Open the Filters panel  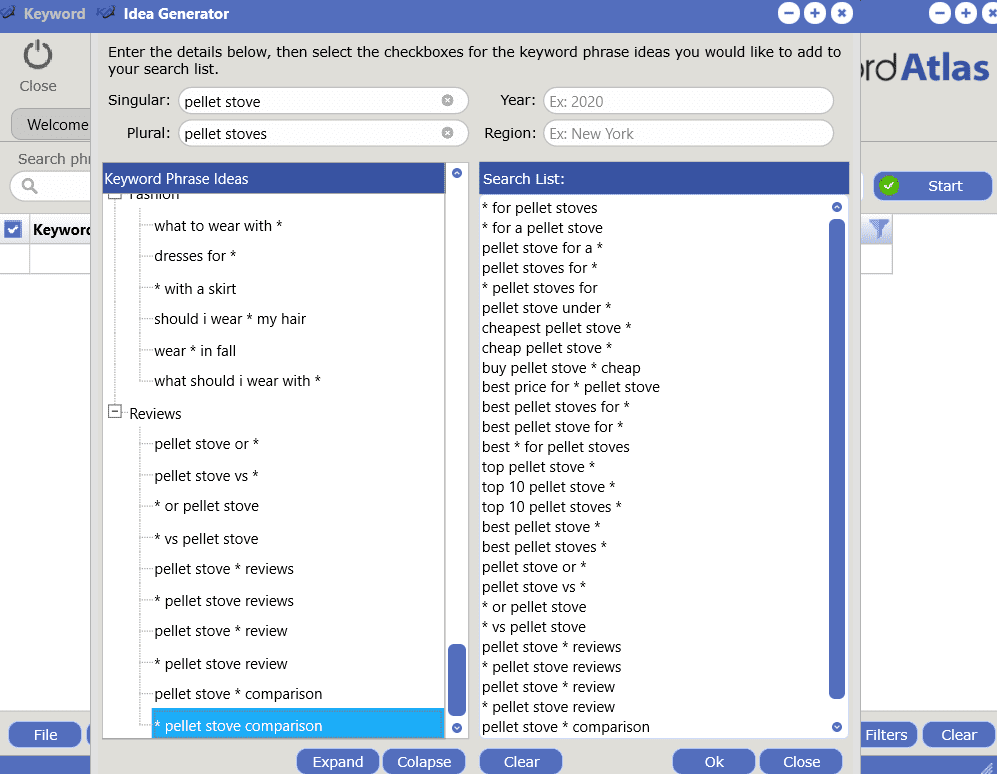coord(887,734)
